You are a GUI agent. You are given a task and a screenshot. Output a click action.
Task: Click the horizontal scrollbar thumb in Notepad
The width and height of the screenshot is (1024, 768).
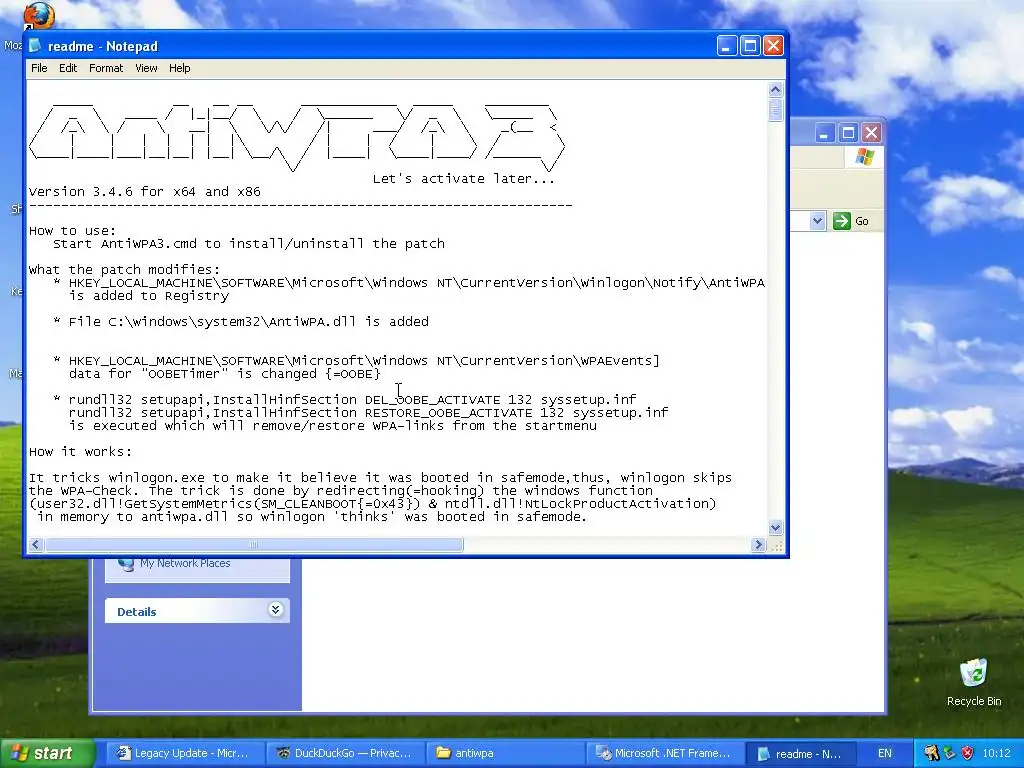(254, 544)
